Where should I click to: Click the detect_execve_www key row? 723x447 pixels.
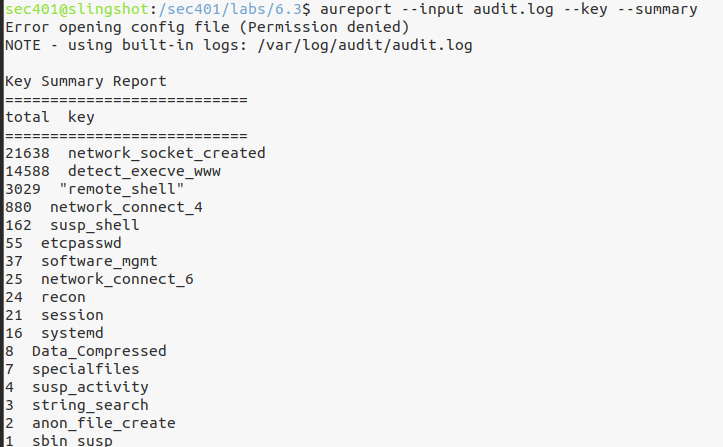(144, 171)
